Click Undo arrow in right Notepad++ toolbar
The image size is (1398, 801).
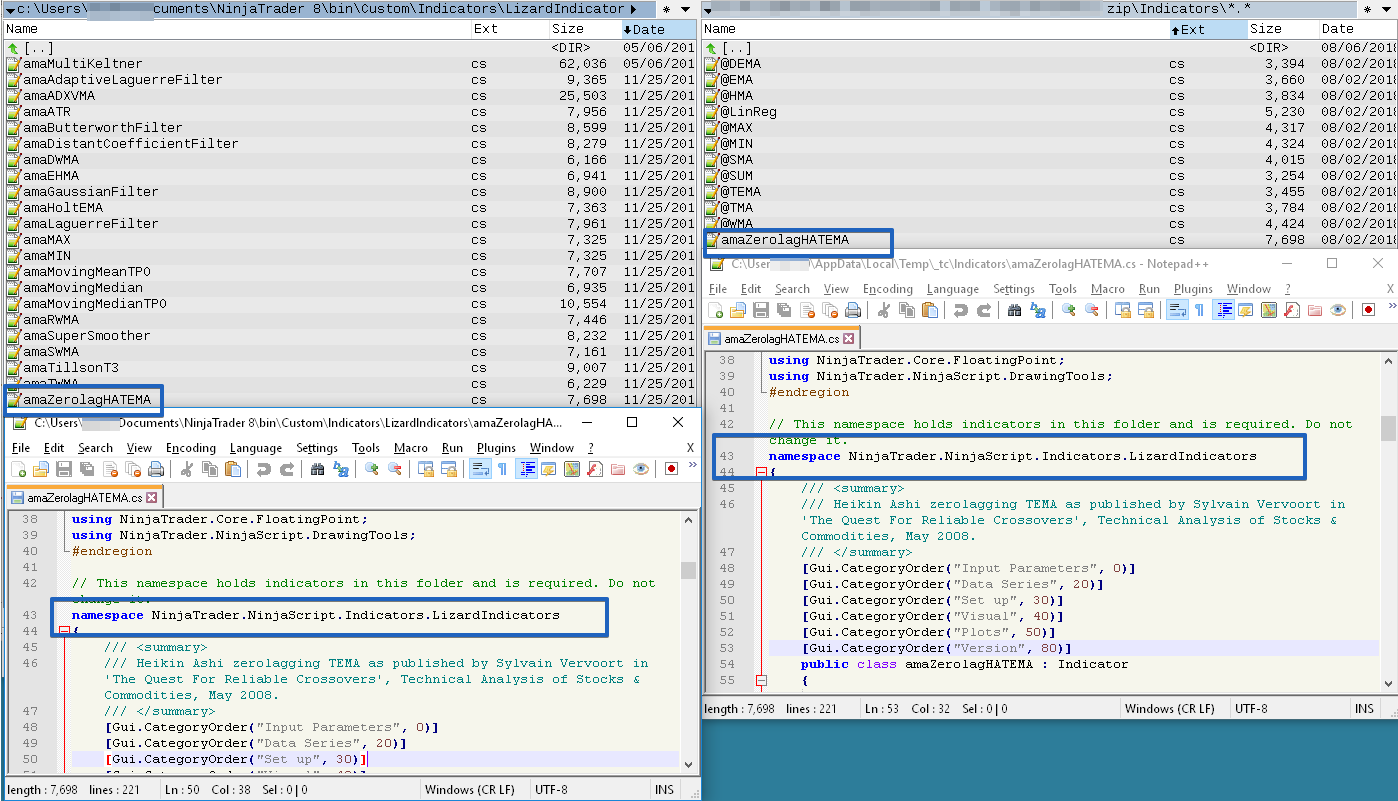pos(961,310)
